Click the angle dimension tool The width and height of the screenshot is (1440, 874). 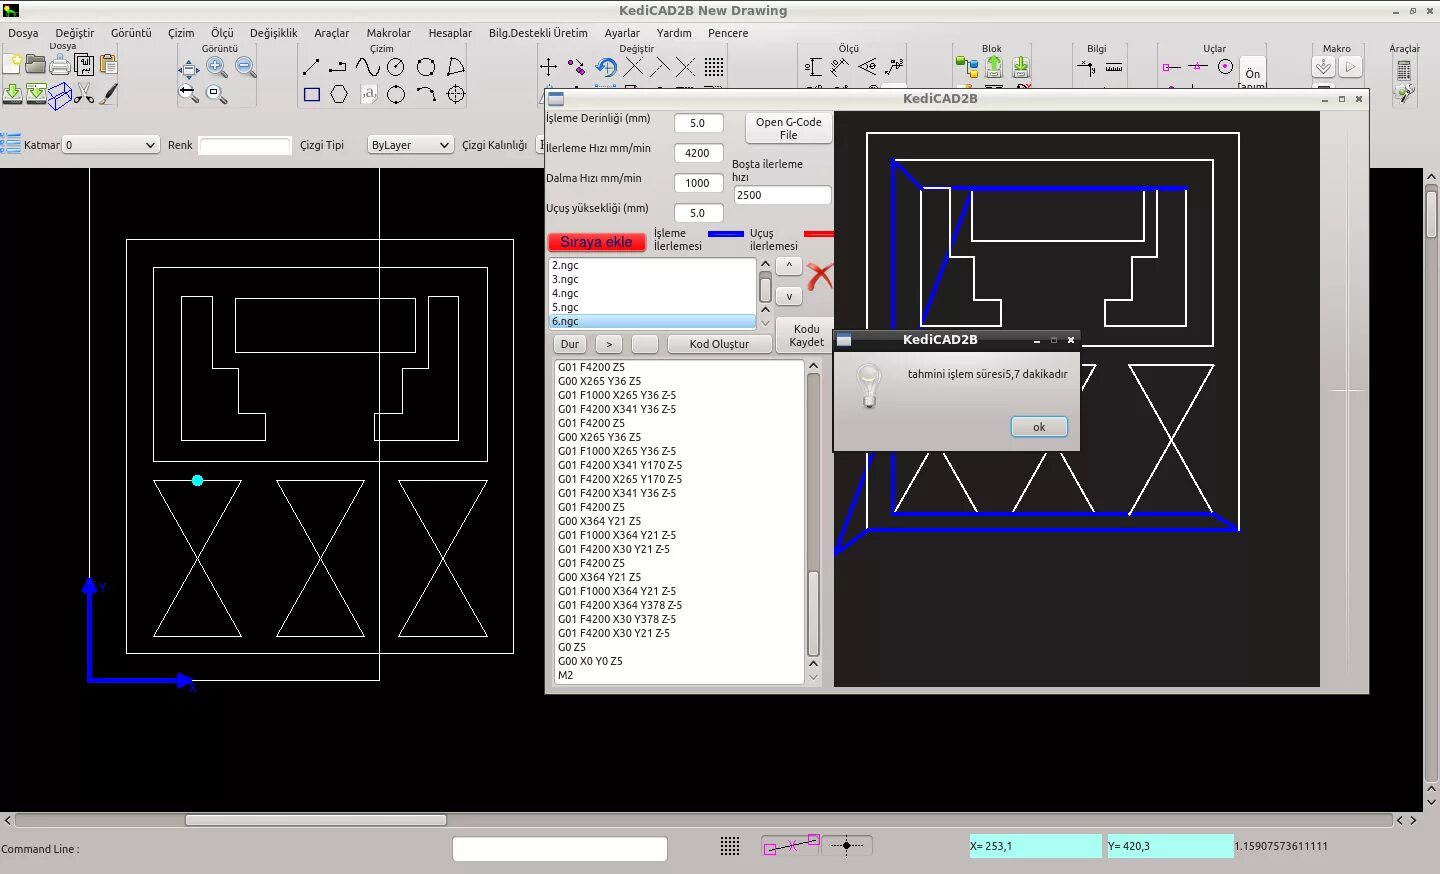coord(867,67)
